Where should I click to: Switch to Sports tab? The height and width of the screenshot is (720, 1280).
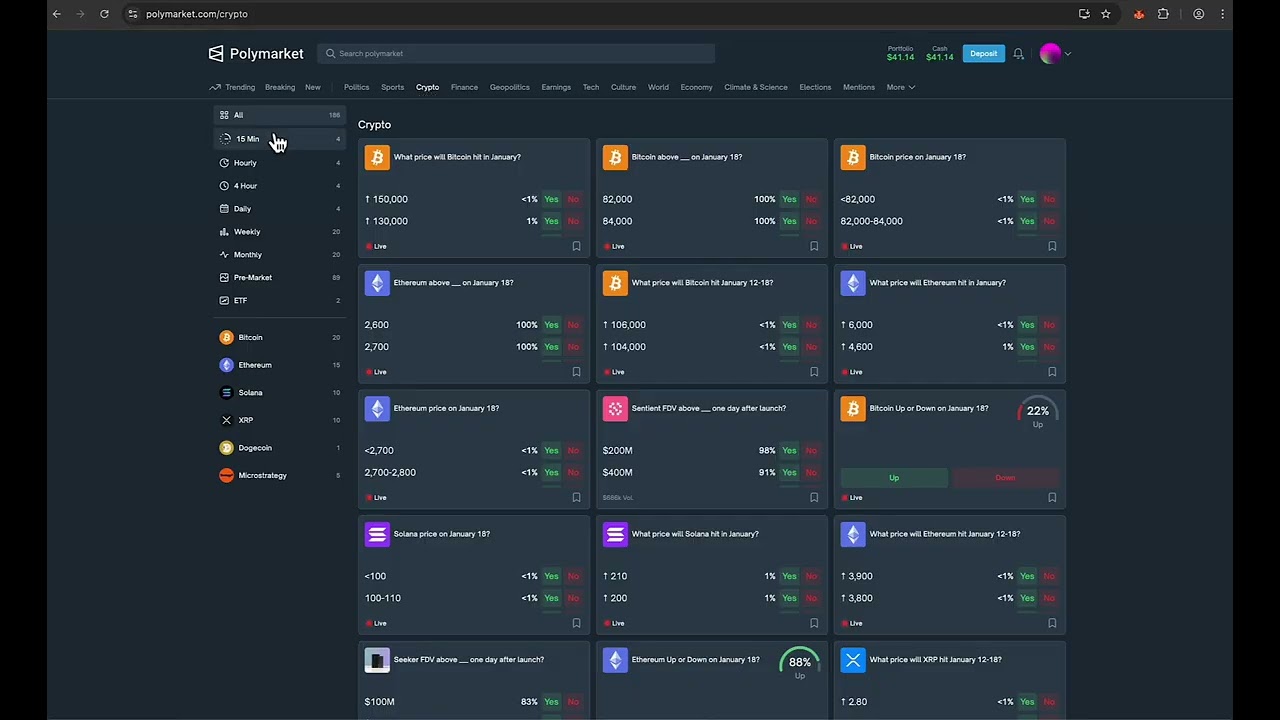click(x=392, y=87)
